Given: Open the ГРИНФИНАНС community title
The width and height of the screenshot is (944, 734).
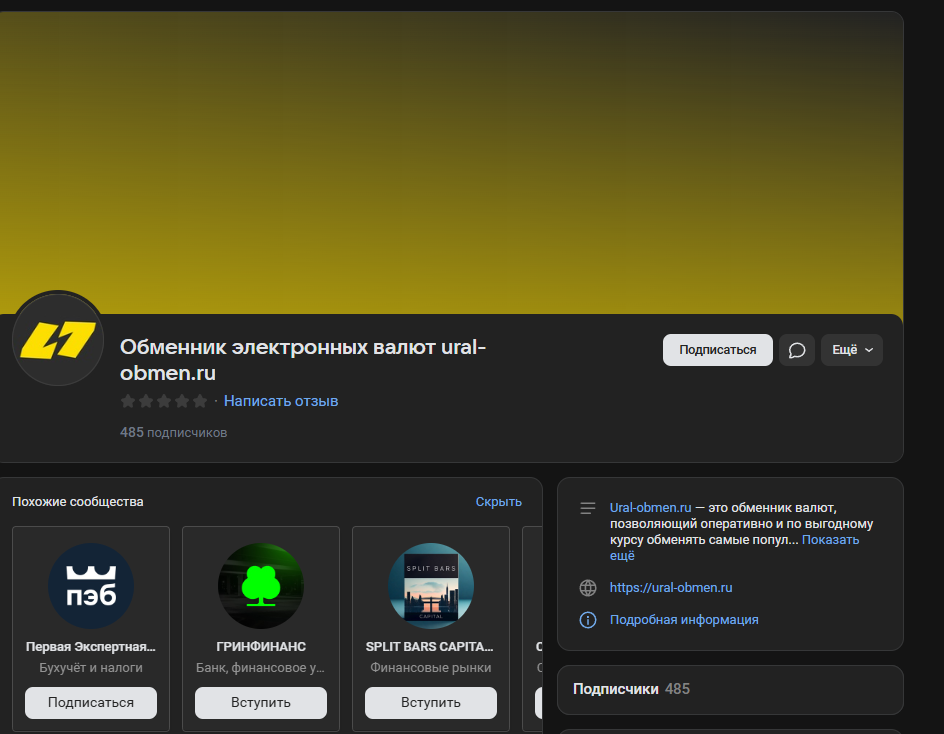Looking at the screenshot, I should point(261,647).
